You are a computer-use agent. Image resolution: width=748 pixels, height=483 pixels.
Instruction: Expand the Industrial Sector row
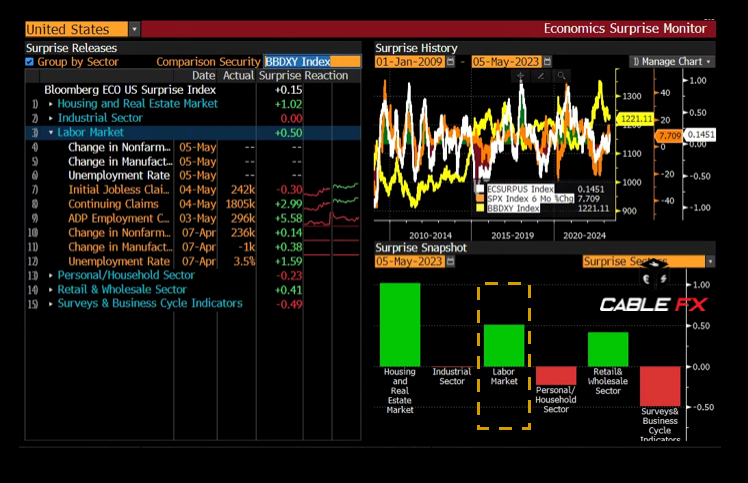coord(51,118)
